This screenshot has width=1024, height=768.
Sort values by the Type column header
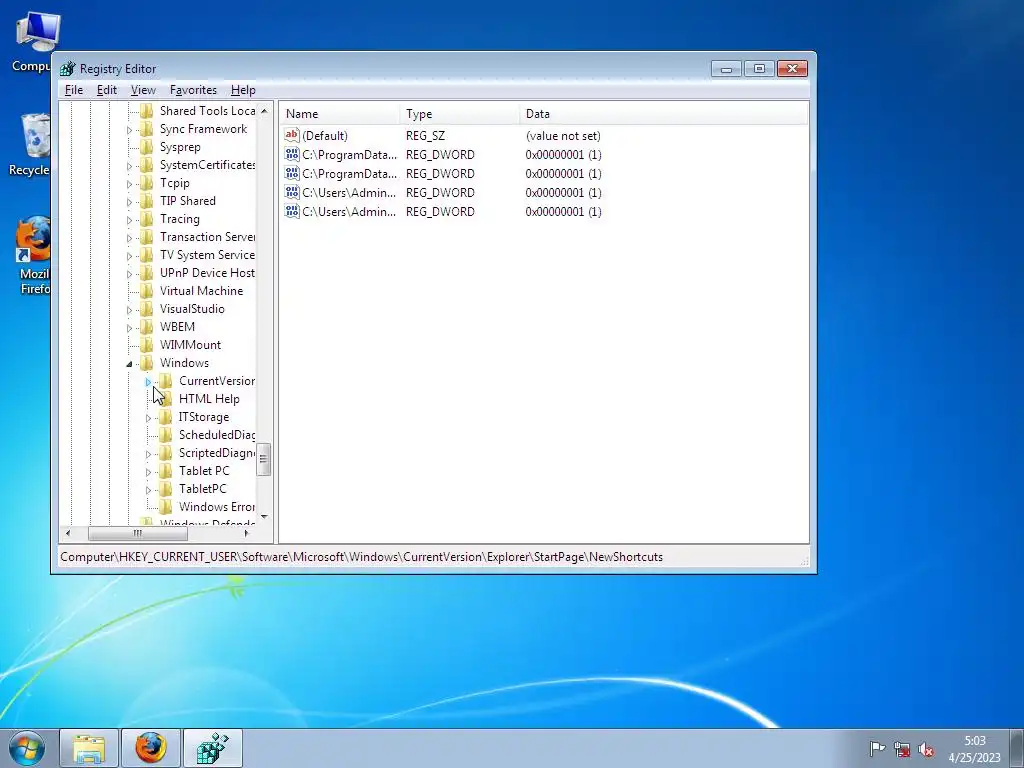click(x=460, y=114)
